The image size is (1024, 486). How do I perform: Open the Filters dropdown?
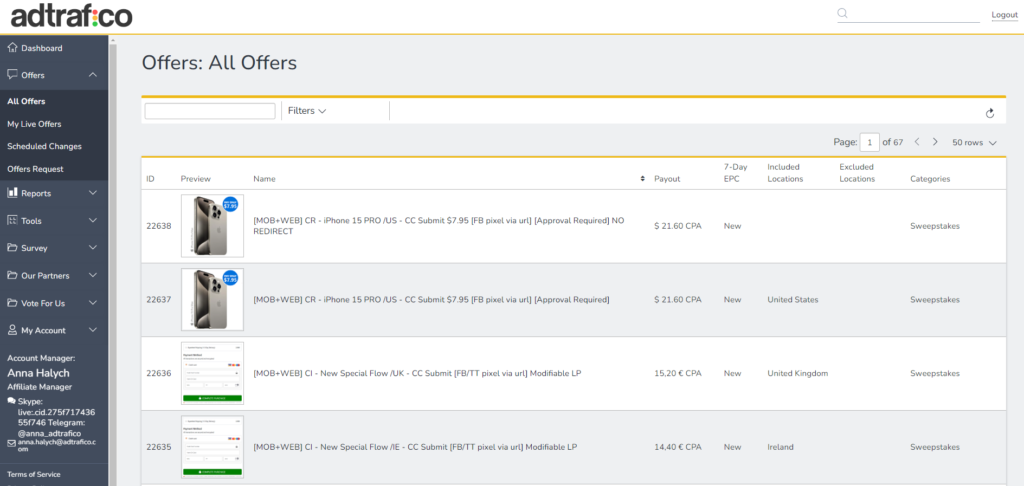click(x=307, y=111)
